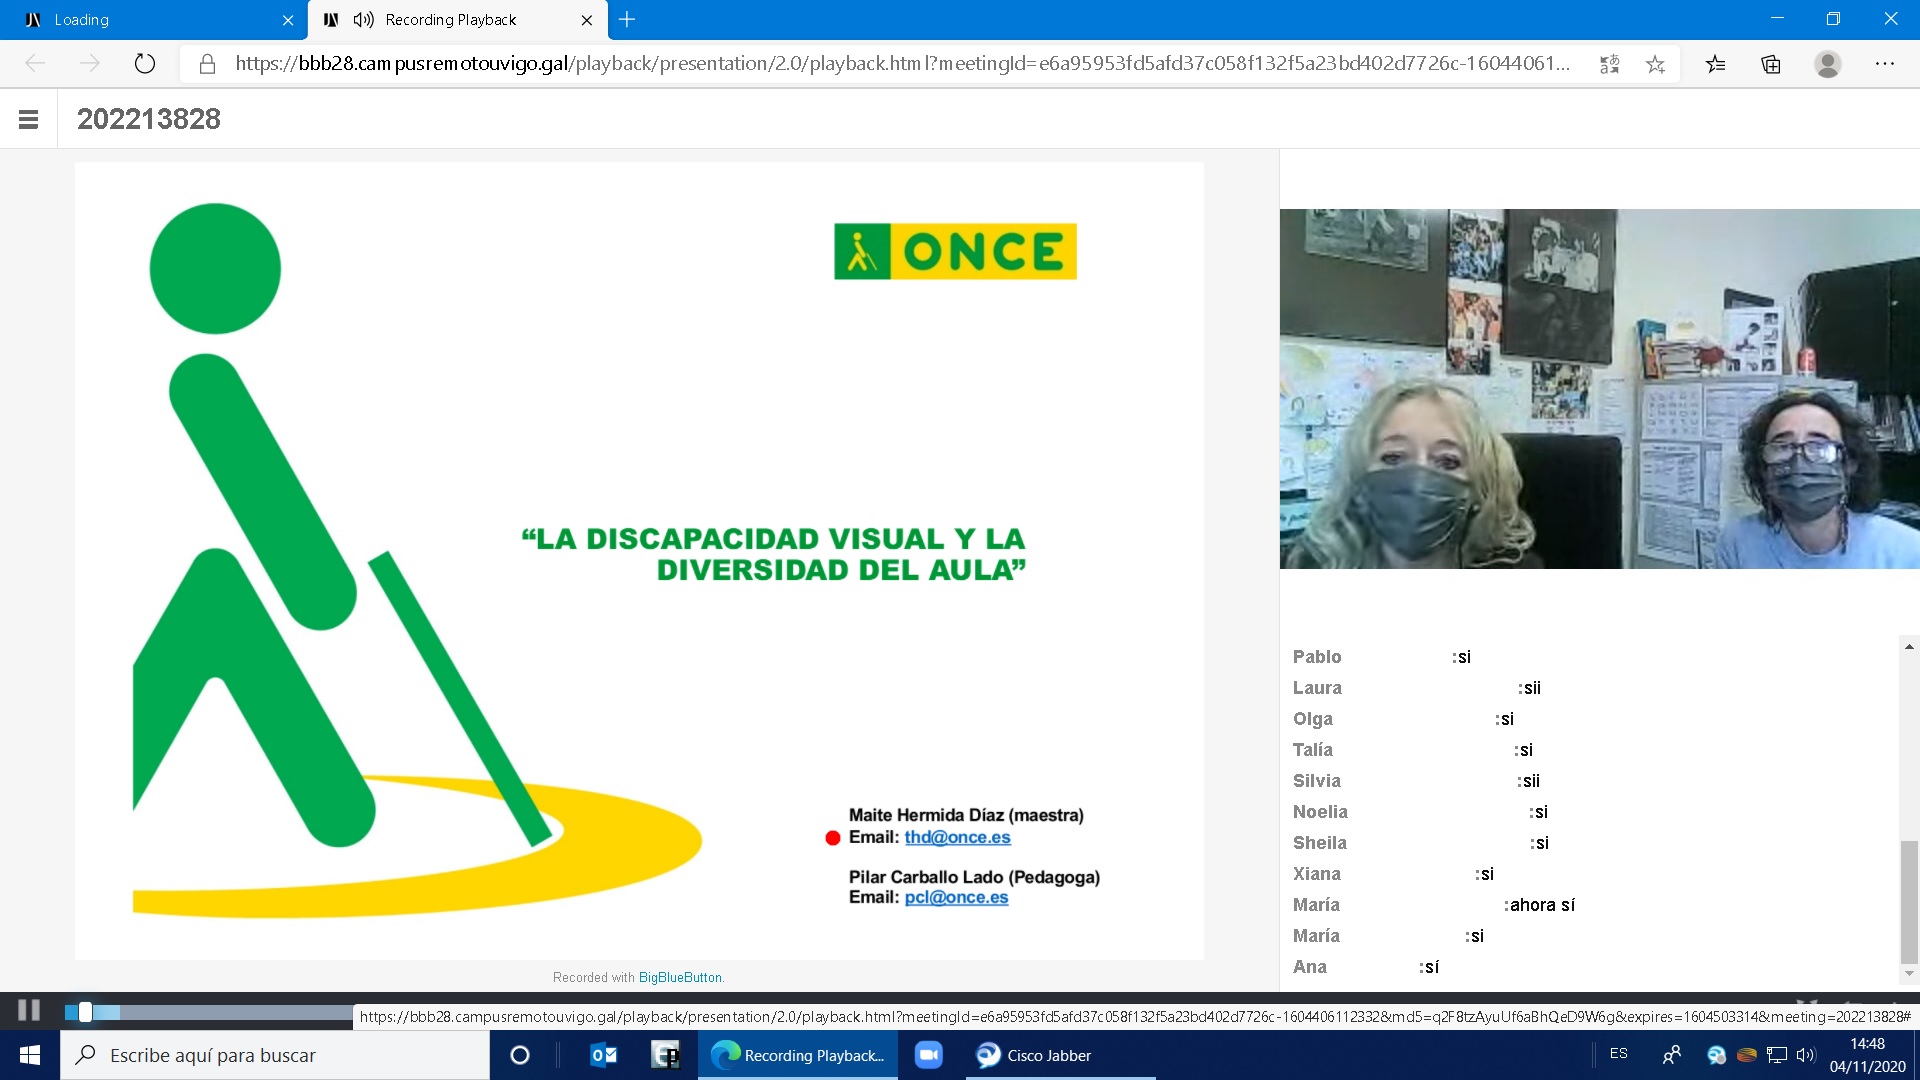Reload the page with the refresh icon

tap(145, 63)
